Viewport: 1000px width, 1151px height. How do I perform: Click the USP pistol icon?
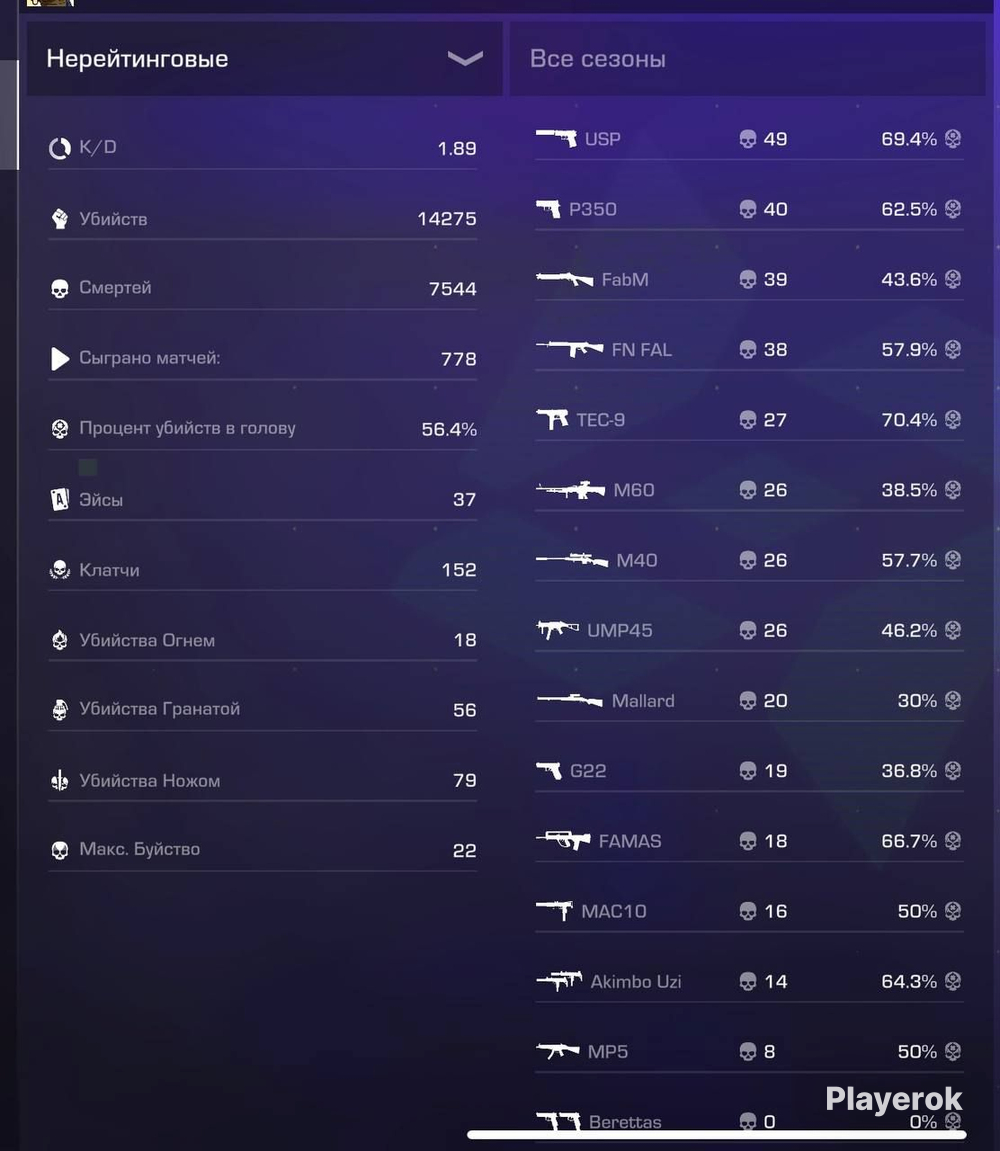point(556,138)
